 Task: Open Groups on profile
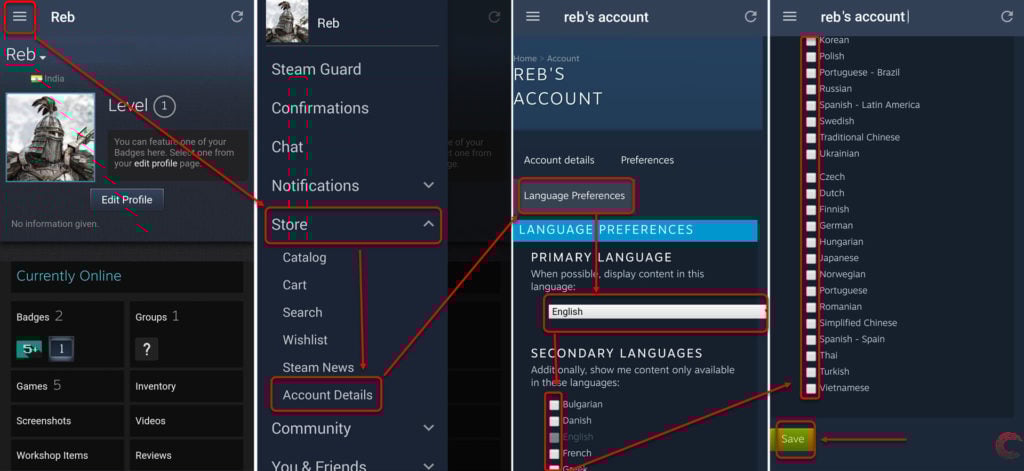pos(151,317)
